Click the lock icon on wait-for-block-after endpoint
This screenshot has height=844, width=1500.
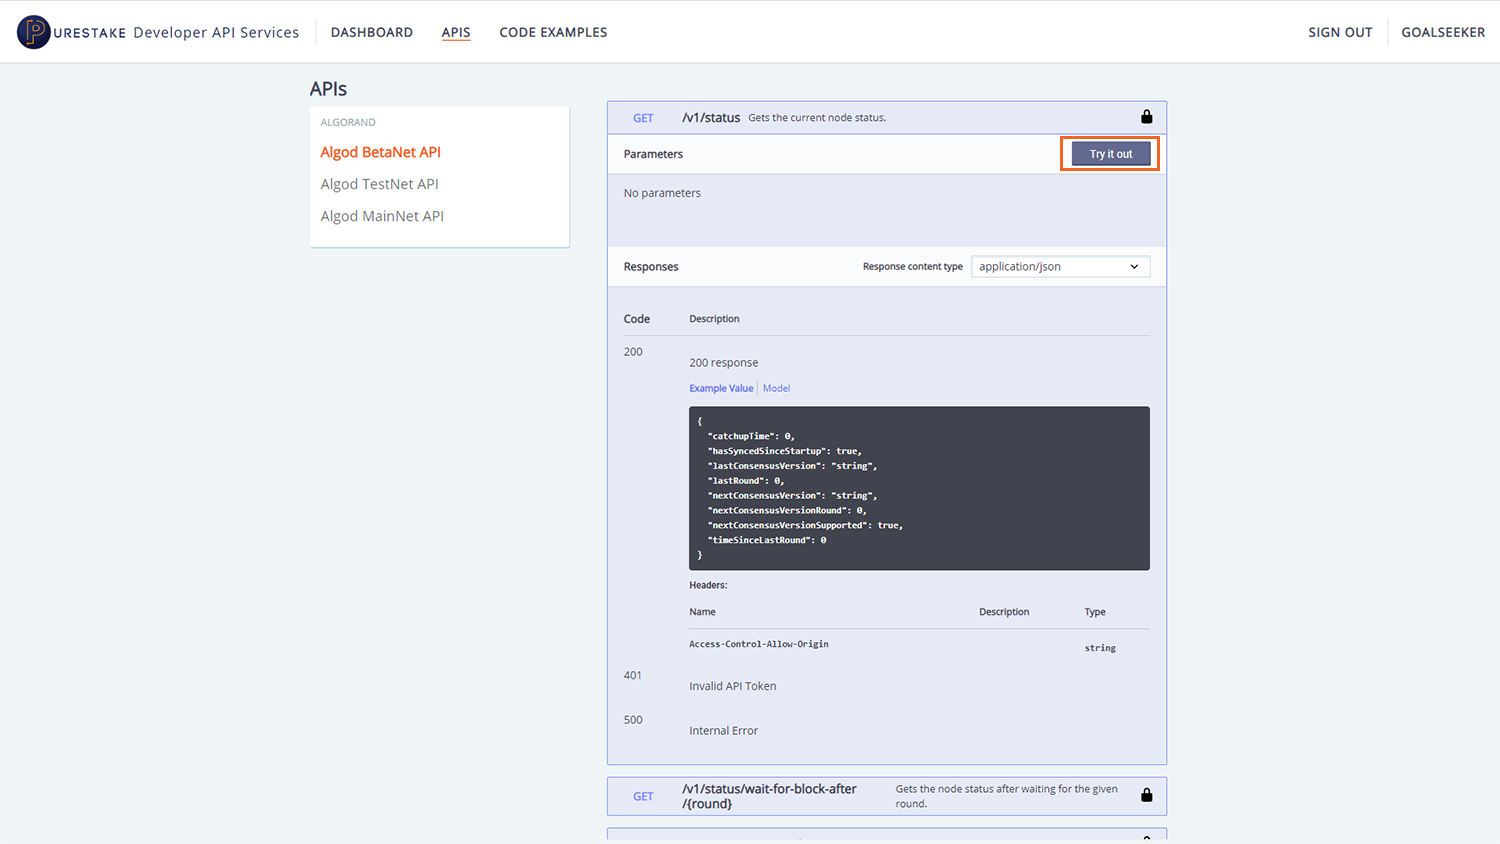1147,795
